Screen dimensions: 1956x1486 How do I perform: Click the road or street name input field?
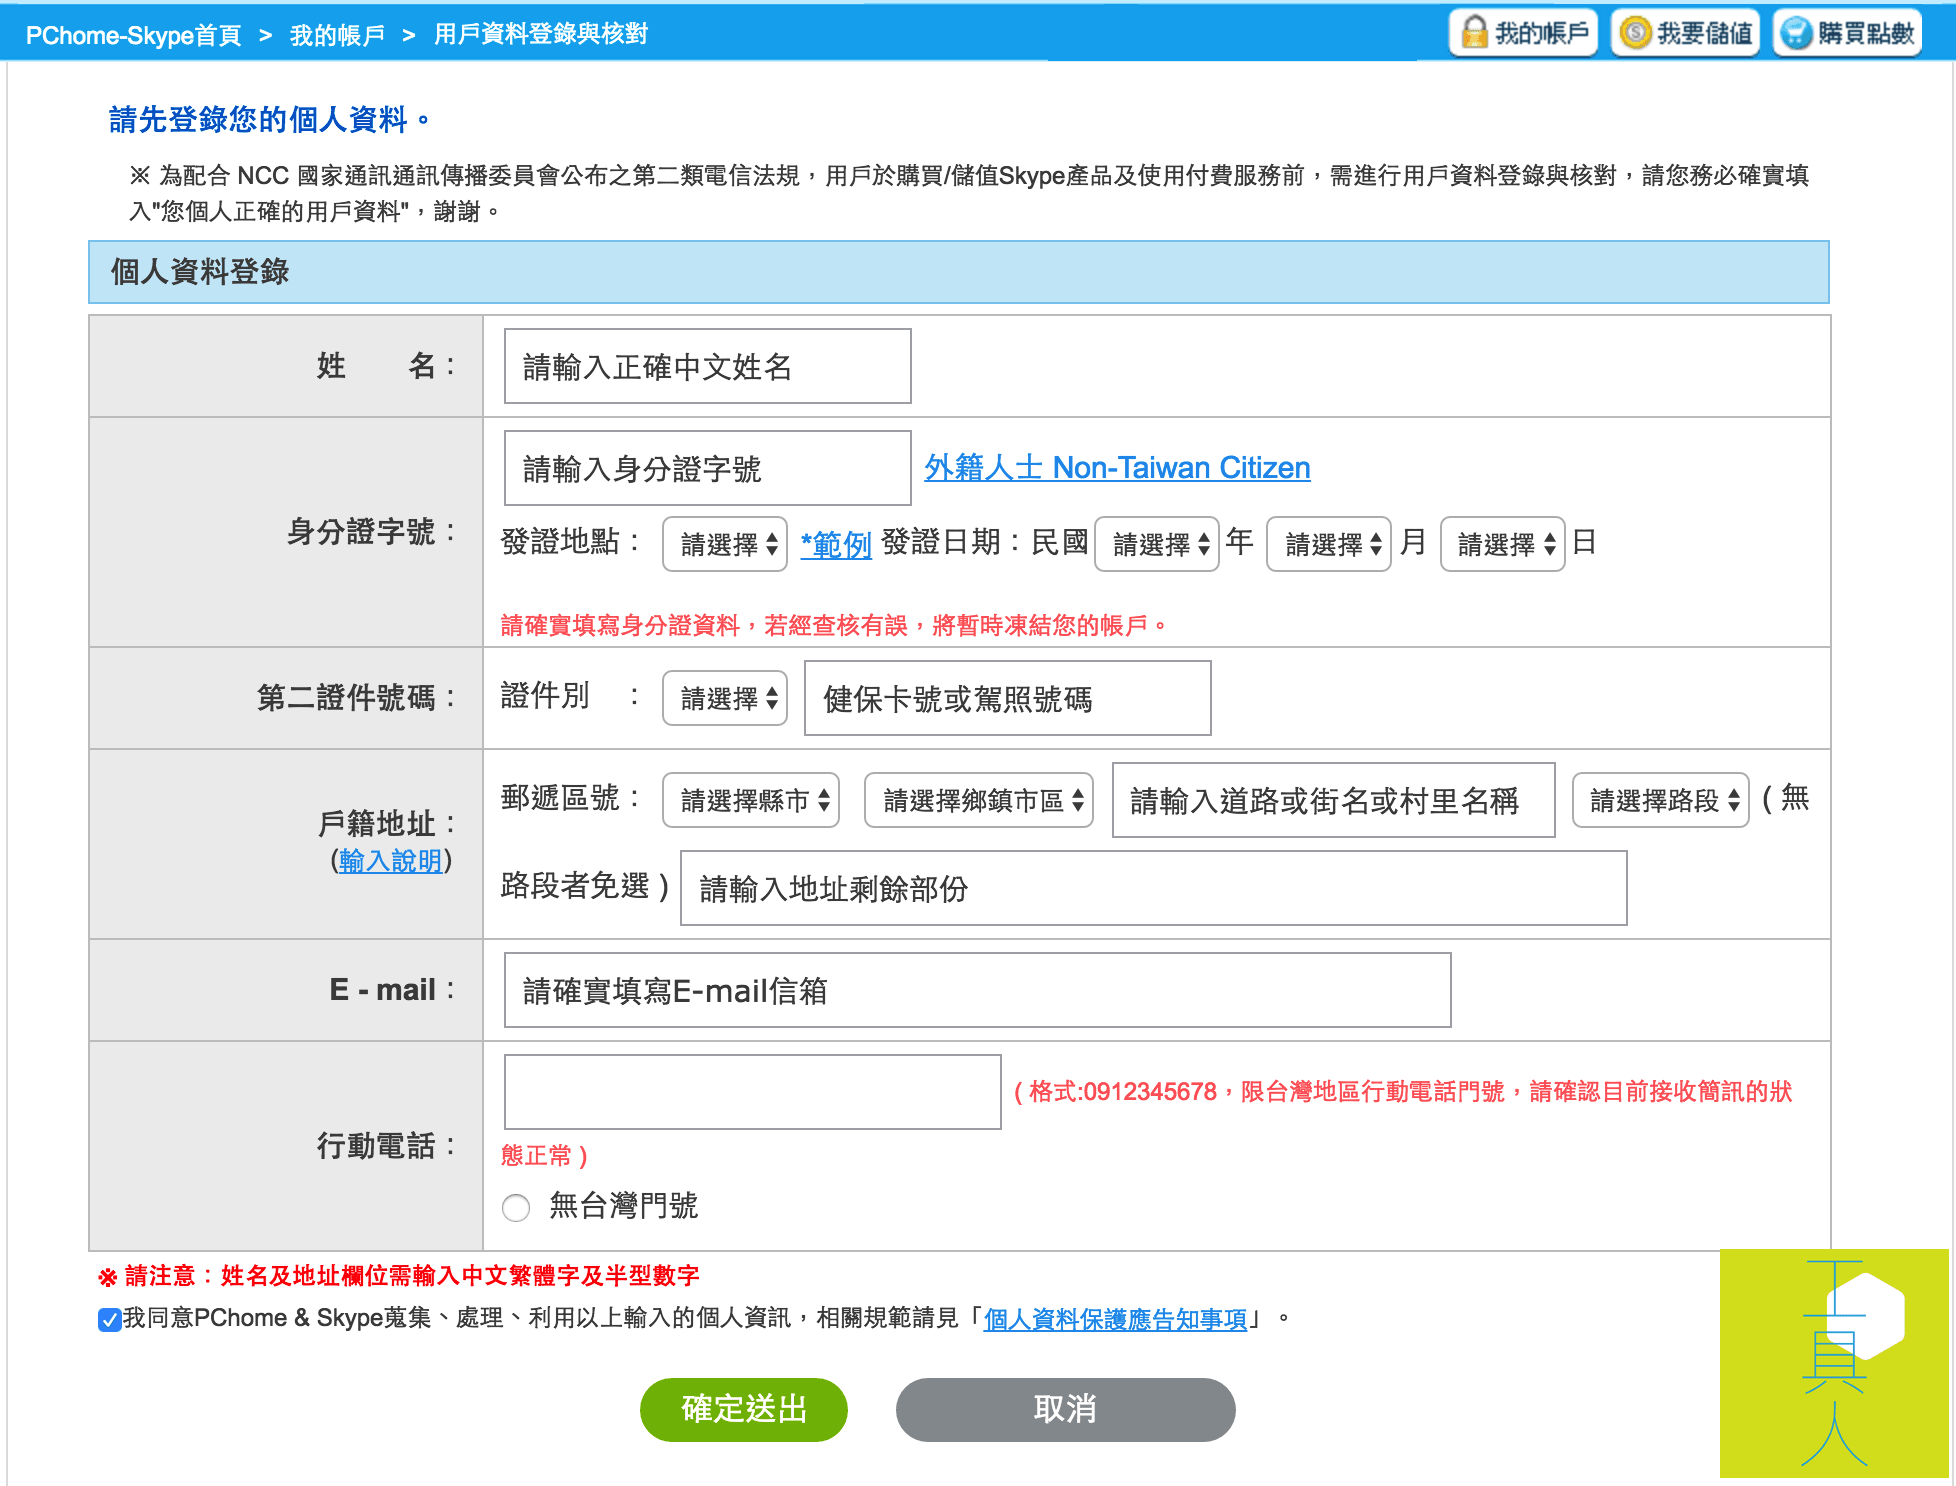[x=1334, y=800]
